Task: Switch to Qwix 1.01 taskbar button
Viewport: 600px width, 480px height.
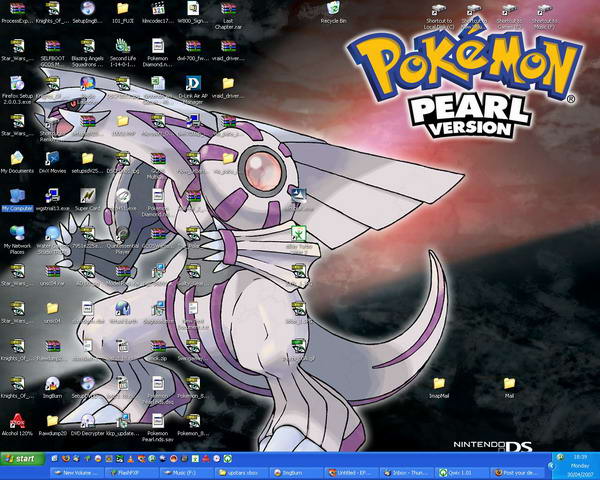Action: pos(462,473)
